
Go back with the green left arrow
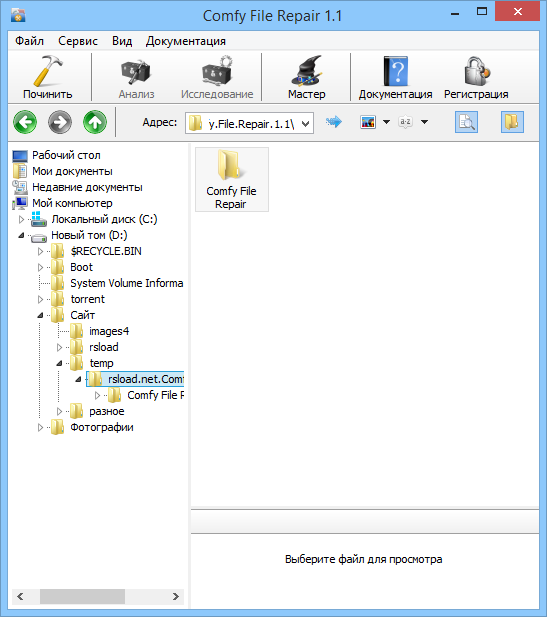click(x=25, y=122)
